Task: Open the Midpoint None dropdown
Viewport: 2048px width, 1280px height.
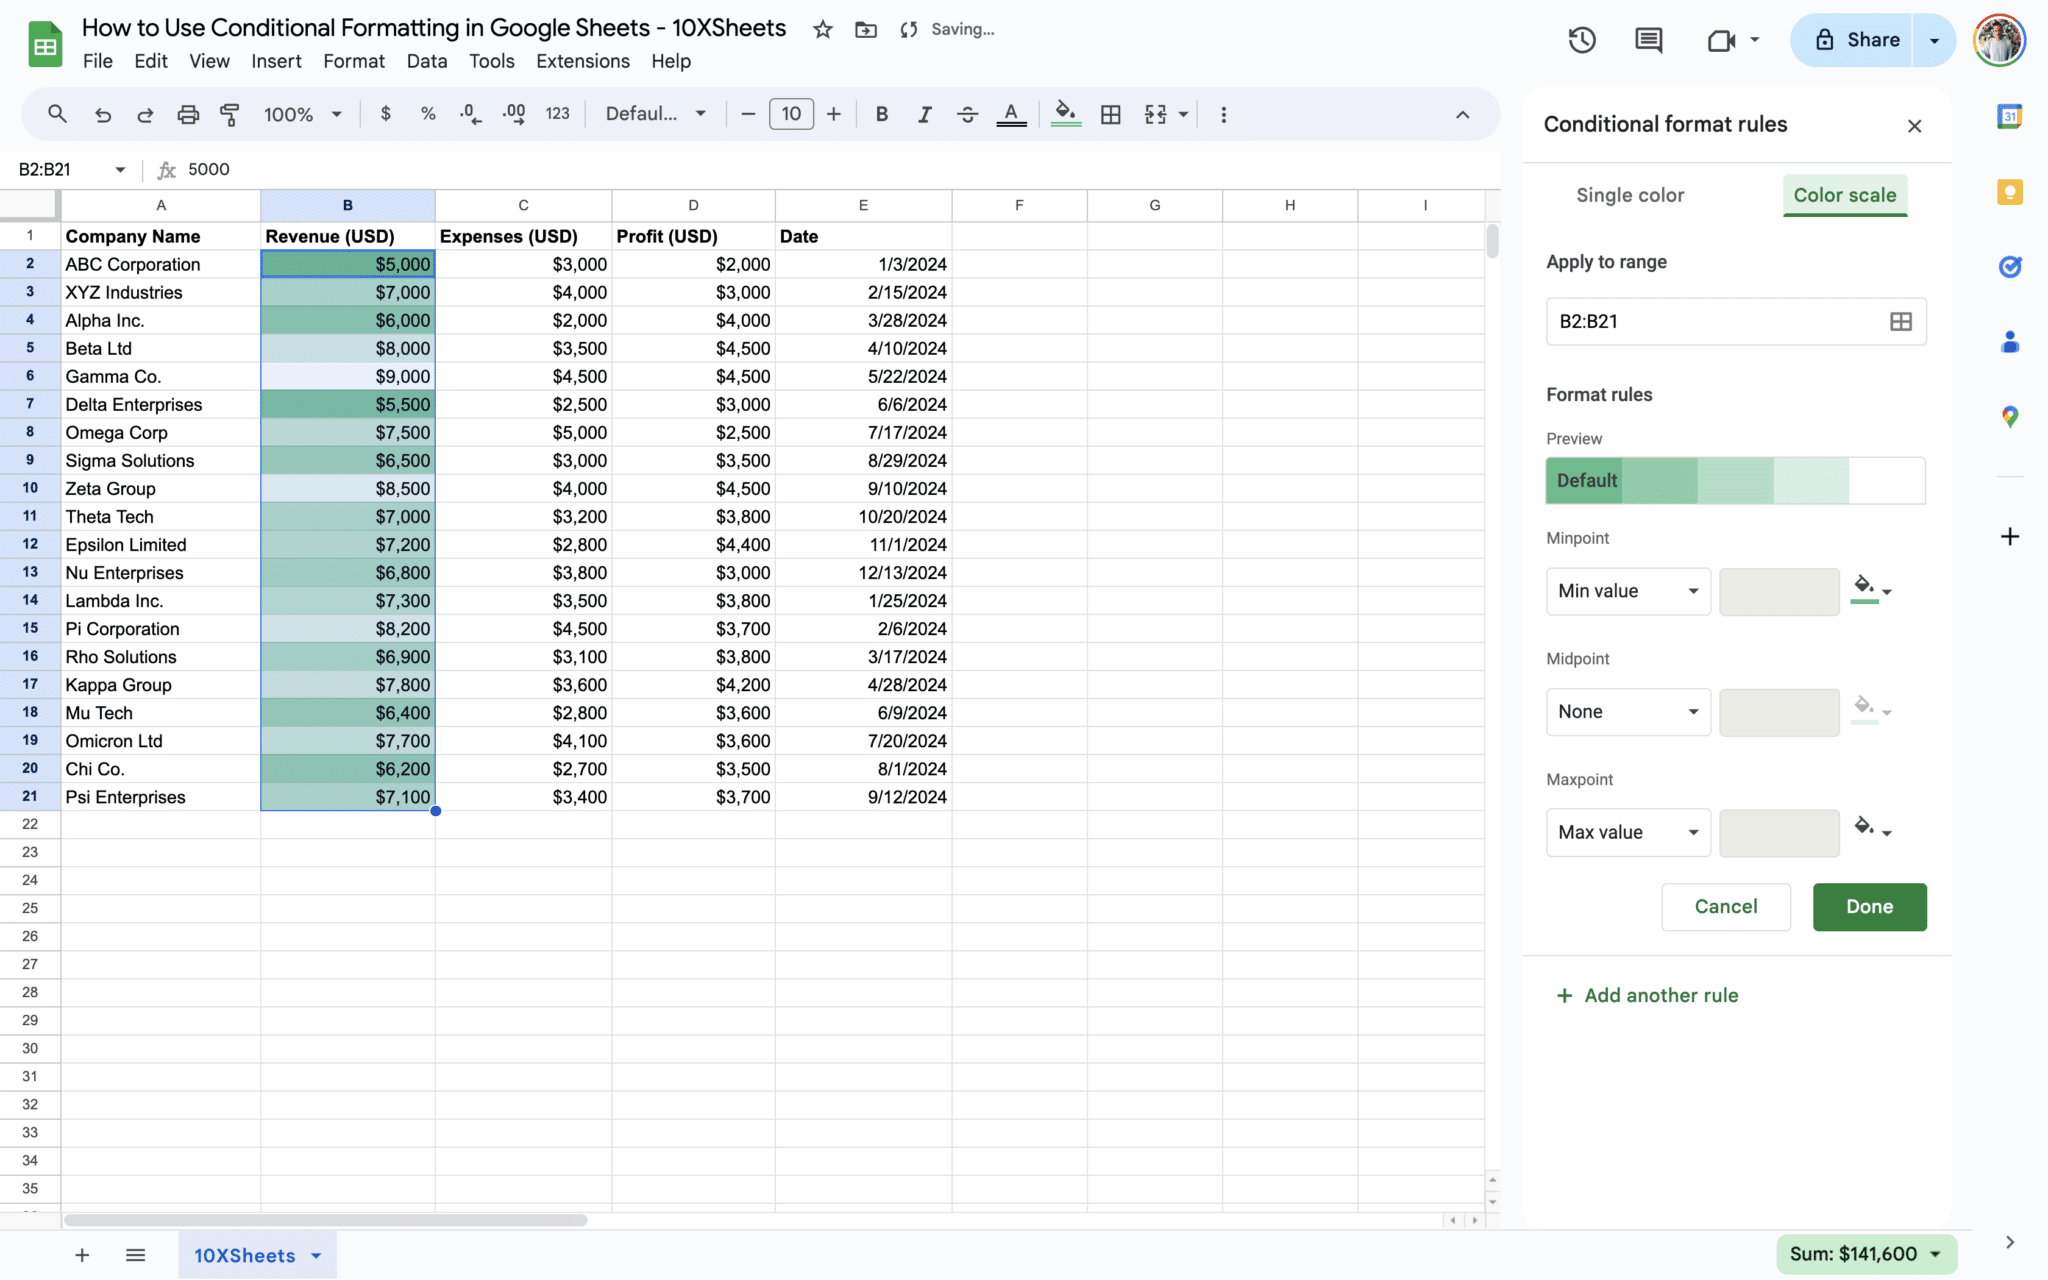Action: click(x=1628, y=712)
